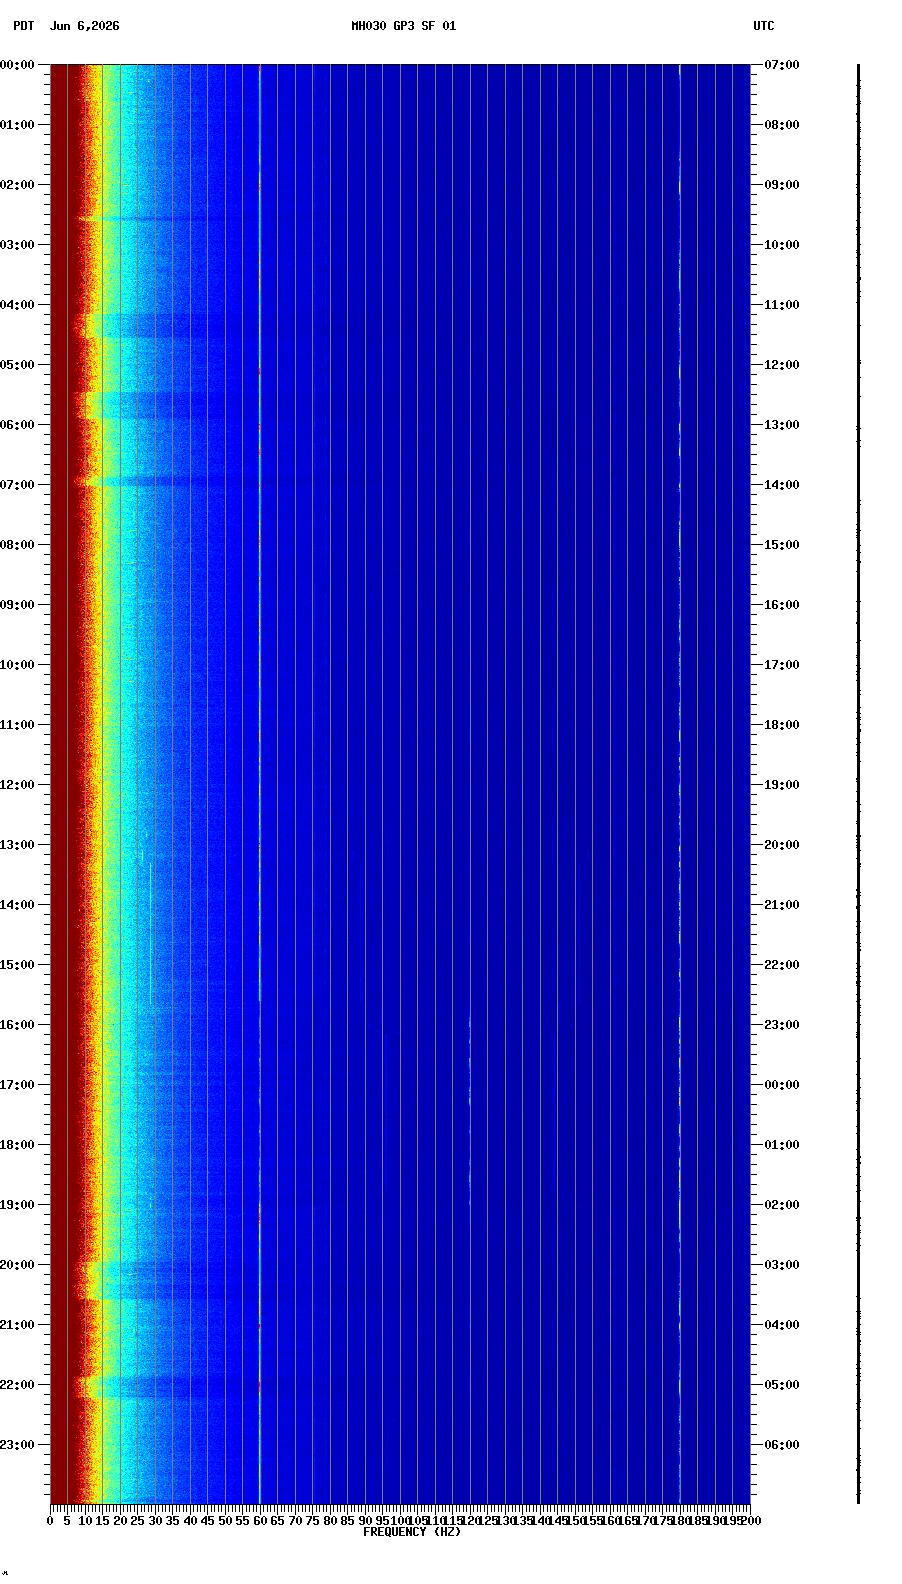The height and width of the screenshot is (1584, 902).
Task: Click the 06:00 UTC time label
Action: point(782,1445)
